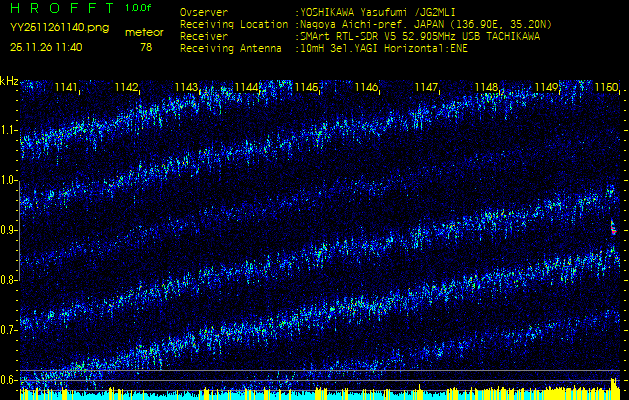Click the 1145 time label
The width and height of the screenshot is (629, 400).
(306, 88)
